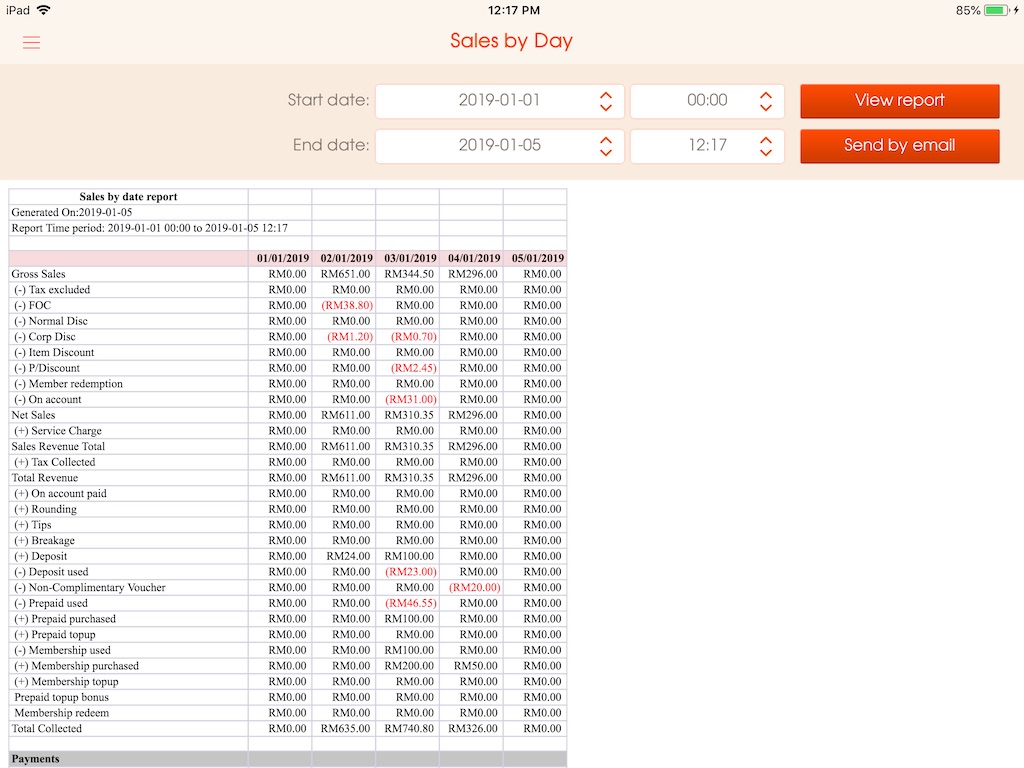Click the (+) Breakage row label
This screenshot has height=768, width=1024.
(44, 541)
